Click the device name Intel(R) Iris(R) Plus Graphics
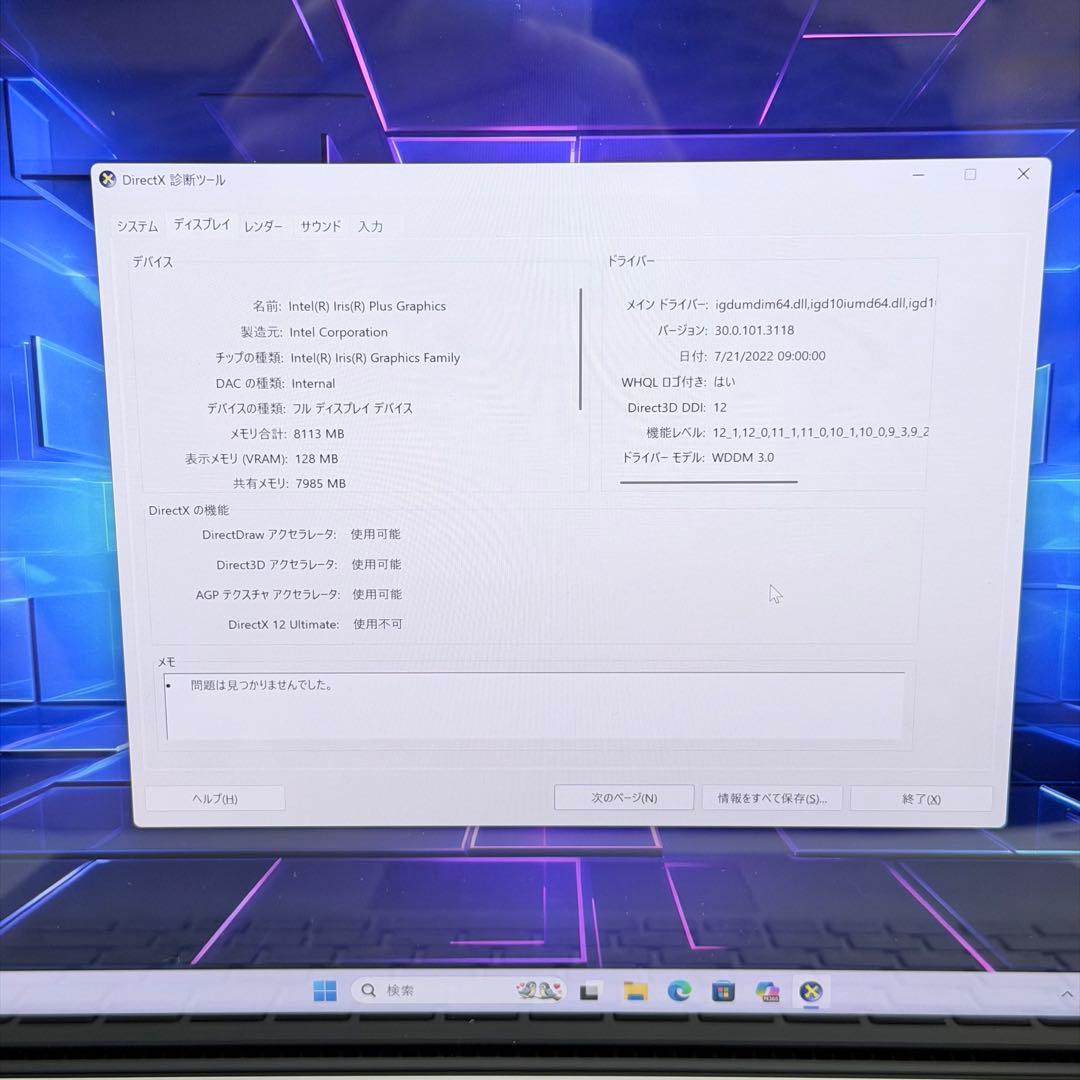 pos(367,307)
